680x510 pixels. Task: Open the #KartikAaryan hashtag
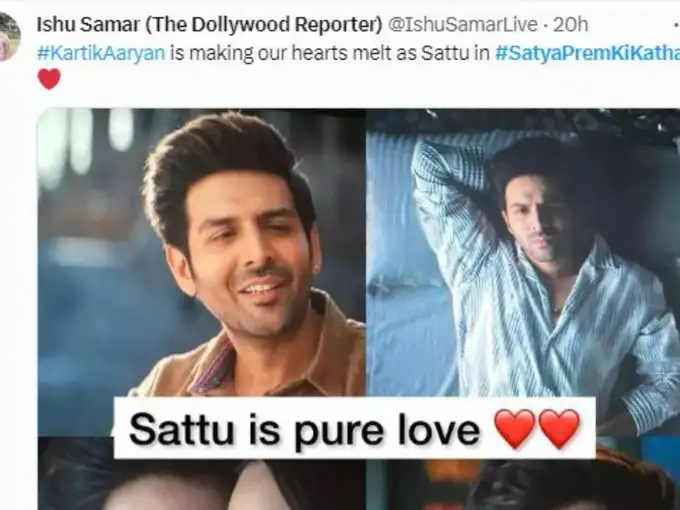coord(101,53)
